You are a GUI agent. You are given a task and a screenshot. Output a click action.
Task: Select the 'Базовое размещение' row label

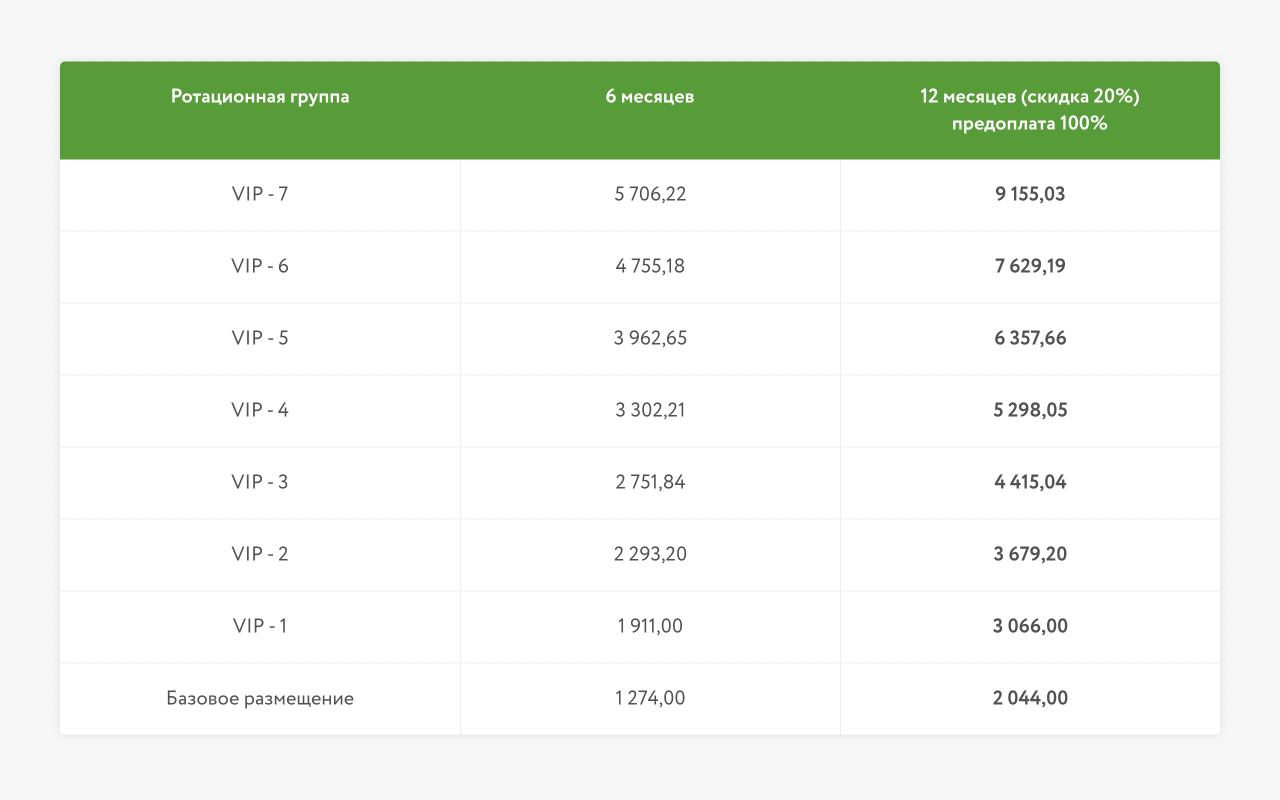pyautogui.click(x=260, y=699)
